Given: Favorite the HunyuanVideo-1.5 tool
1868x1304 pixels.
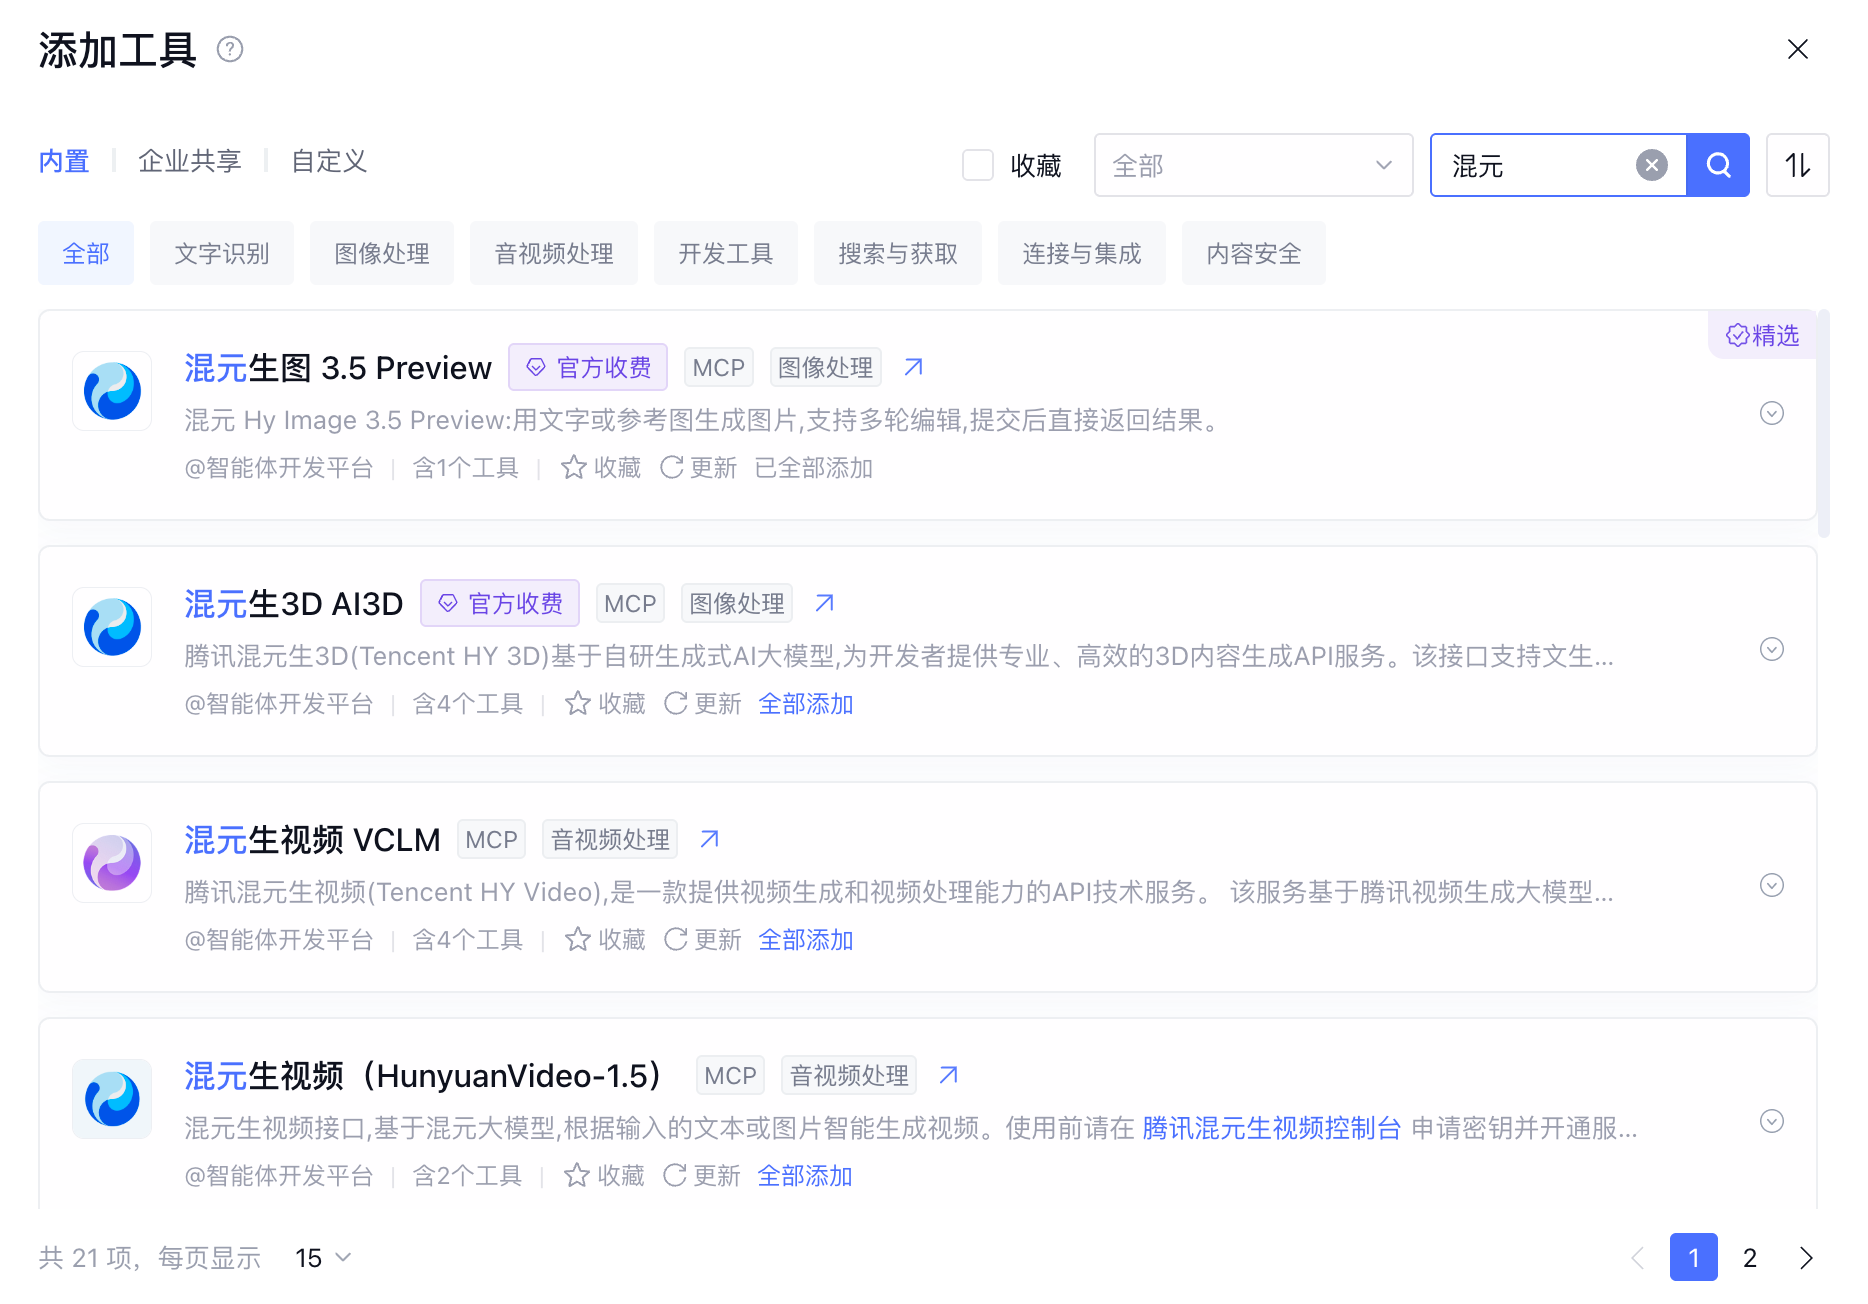Looking at the screenshot, I should [x=604, y=1176].
